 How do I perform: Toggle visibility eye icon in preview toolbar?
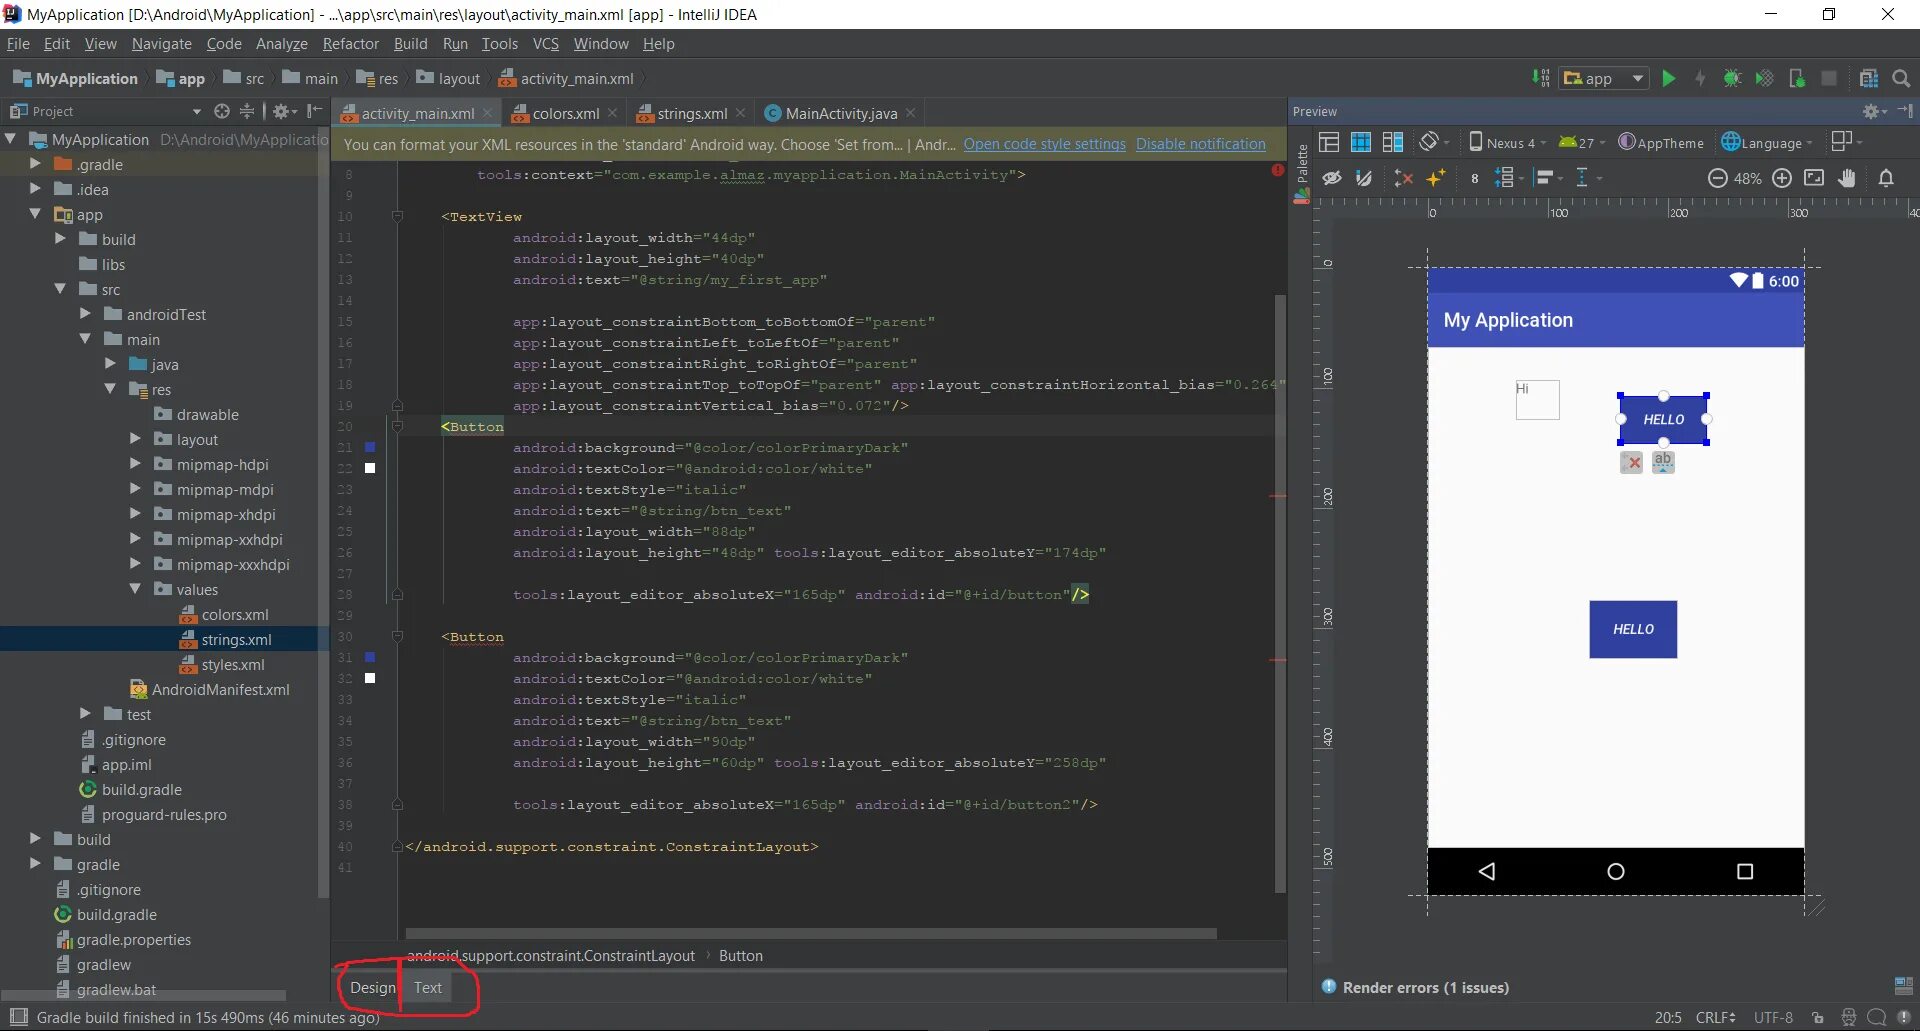1332,178
